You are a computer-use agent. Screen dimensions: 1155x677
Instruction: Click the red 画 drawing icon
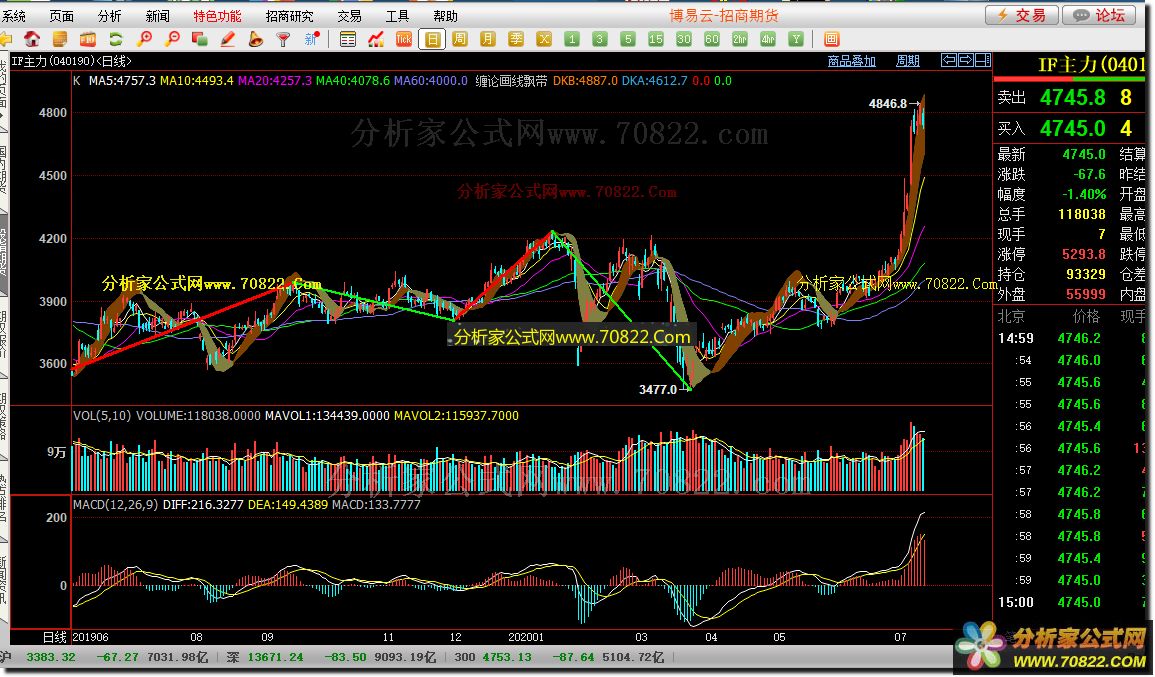pos(832,39)
